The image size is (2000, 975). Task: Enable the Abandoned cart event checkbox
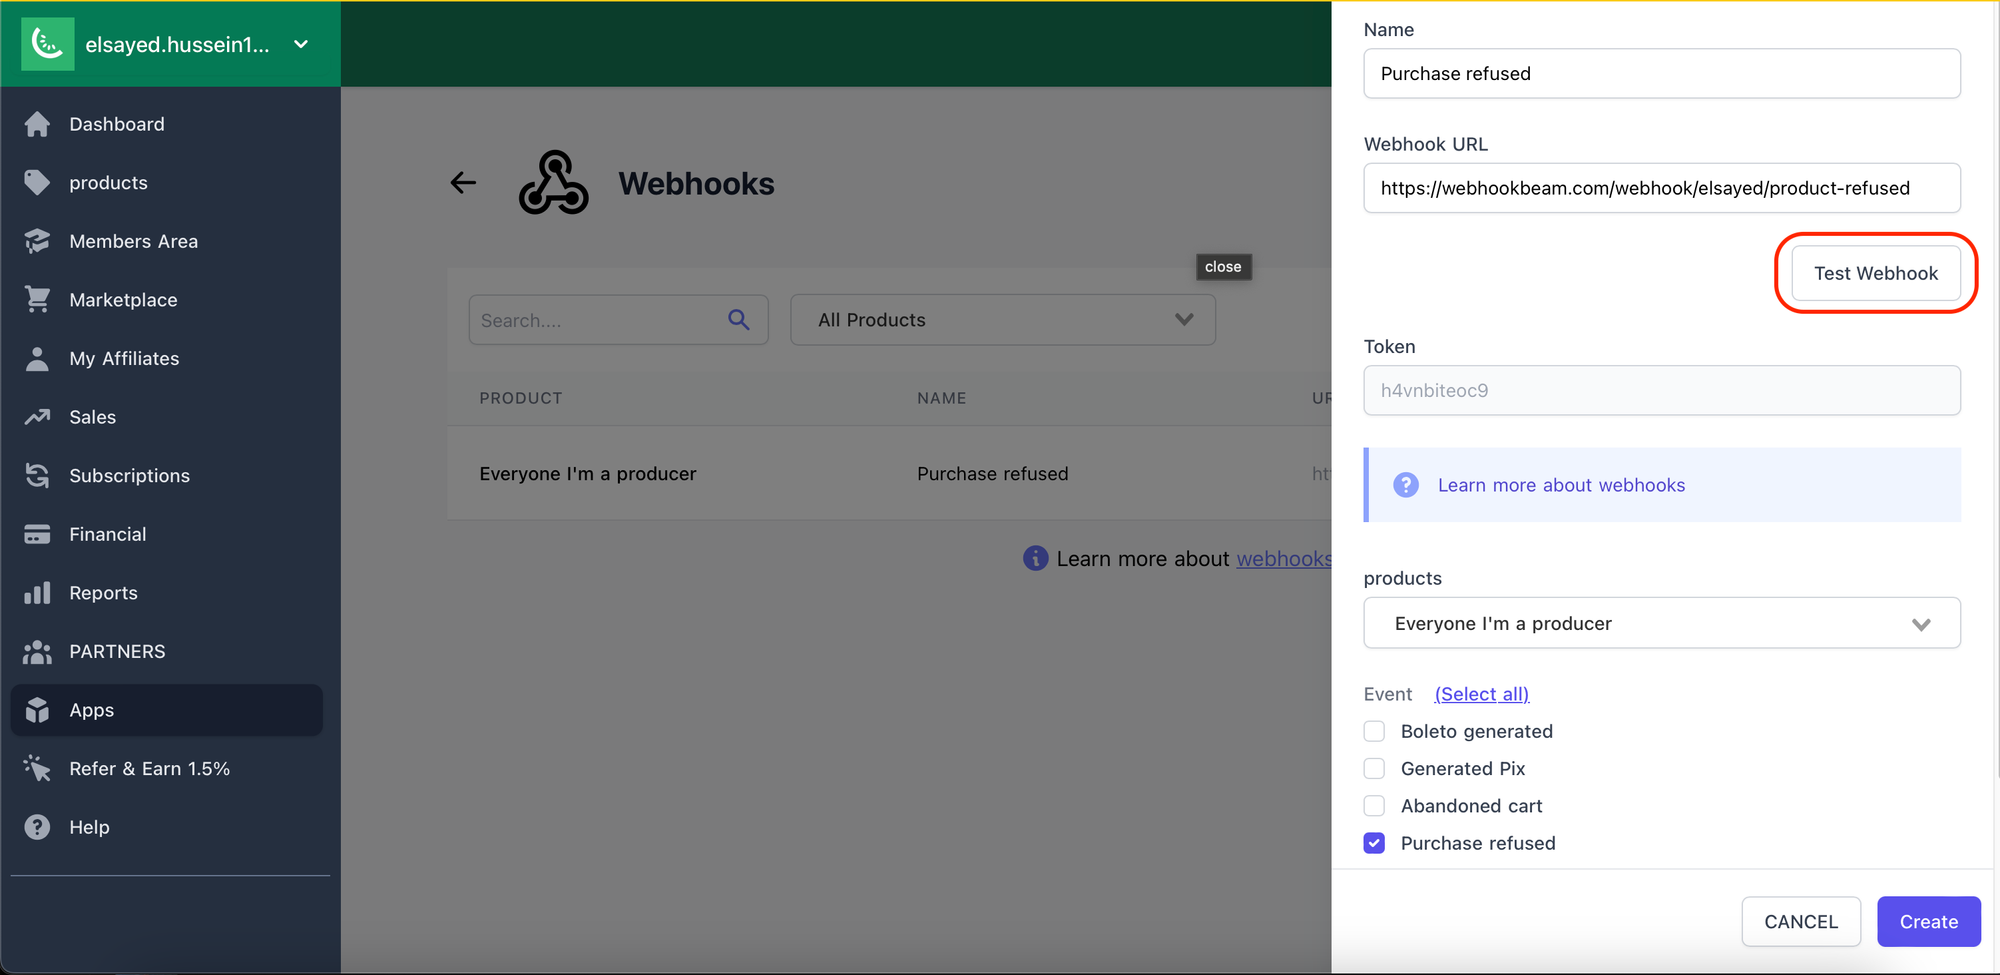click(x=1374, y=806)
